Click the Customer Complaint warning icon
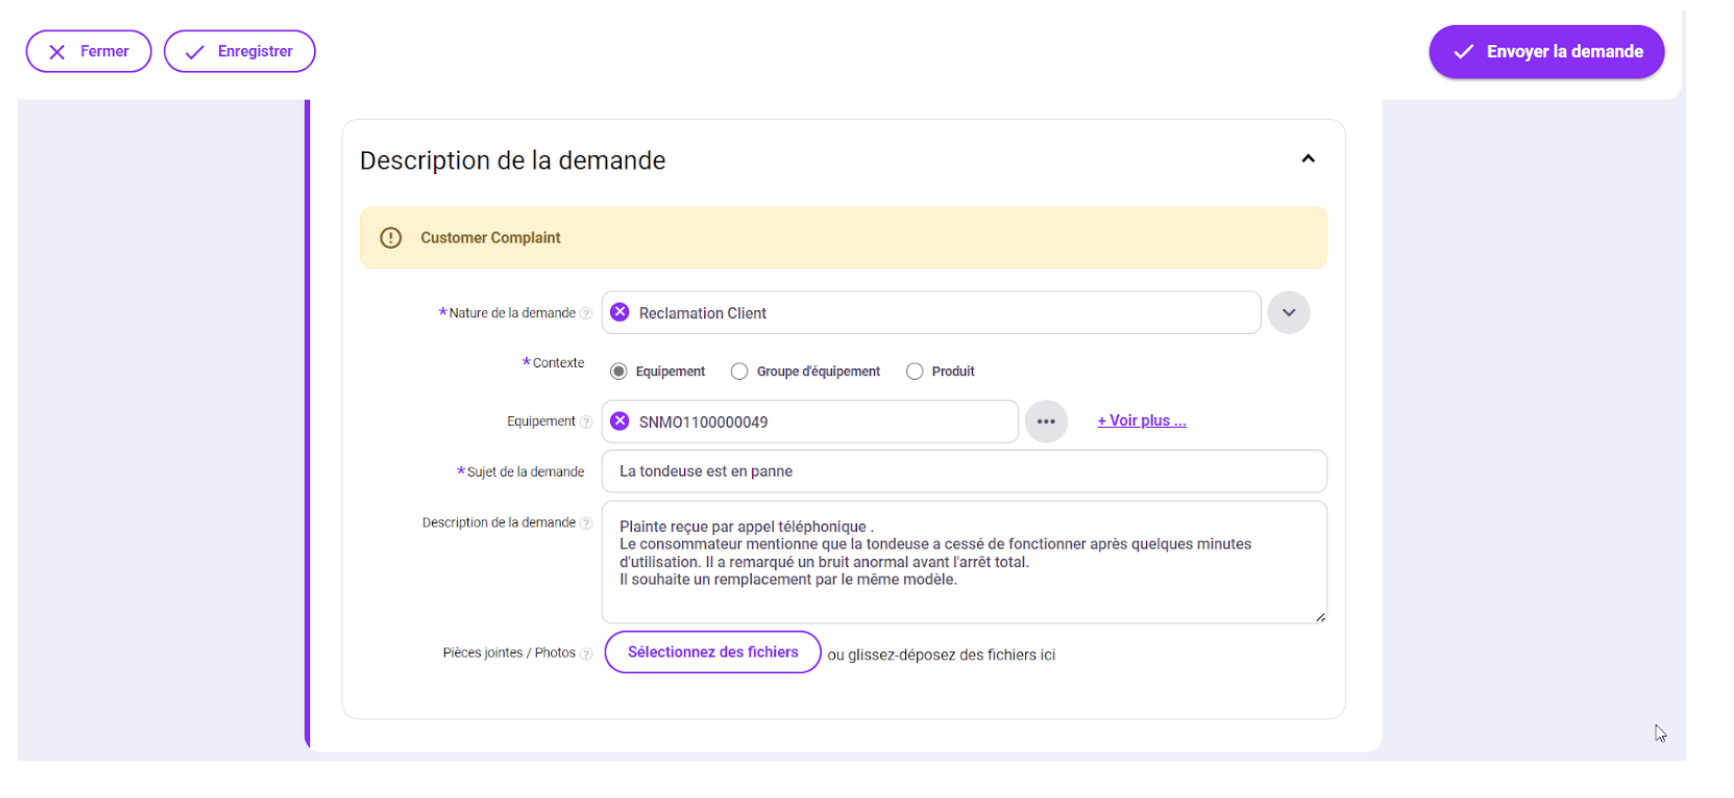The height and width of the screenshot is (798, 1734). 391,238
